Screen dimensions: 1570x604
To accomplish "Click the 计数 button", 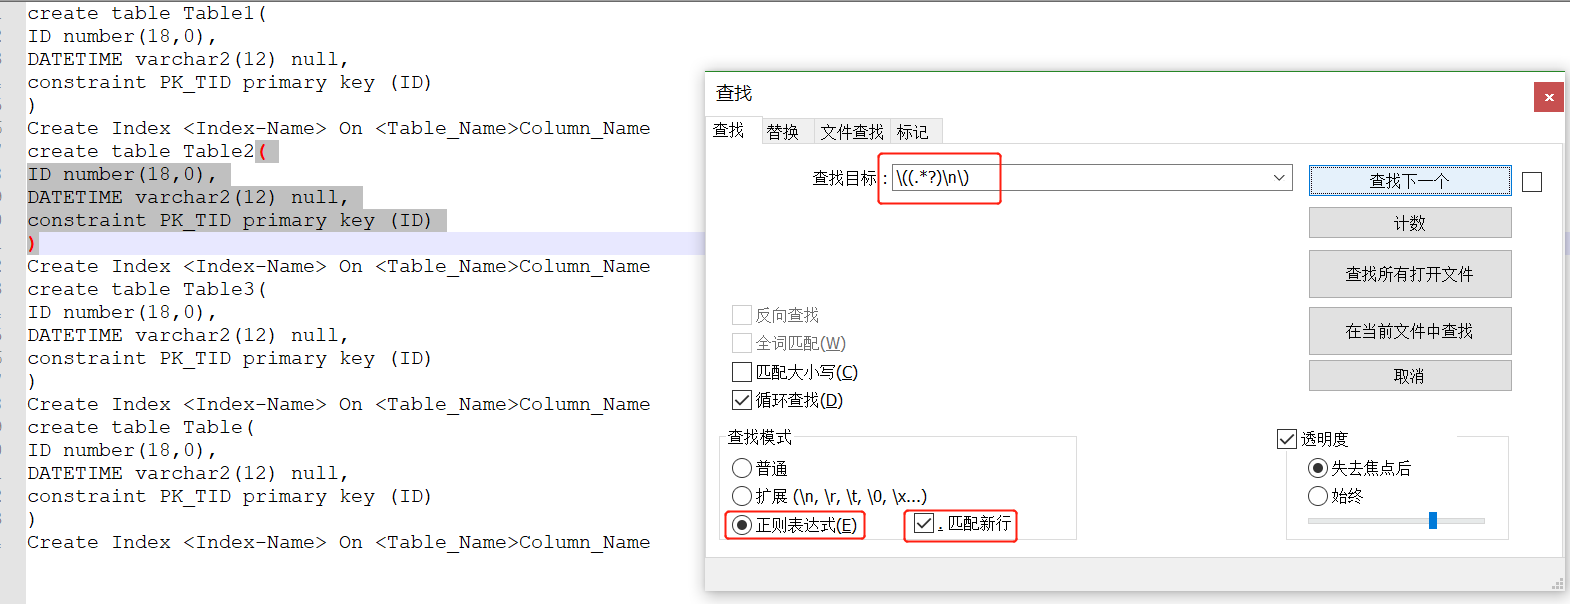I will pyautogui.click(x=1409, y=223).
